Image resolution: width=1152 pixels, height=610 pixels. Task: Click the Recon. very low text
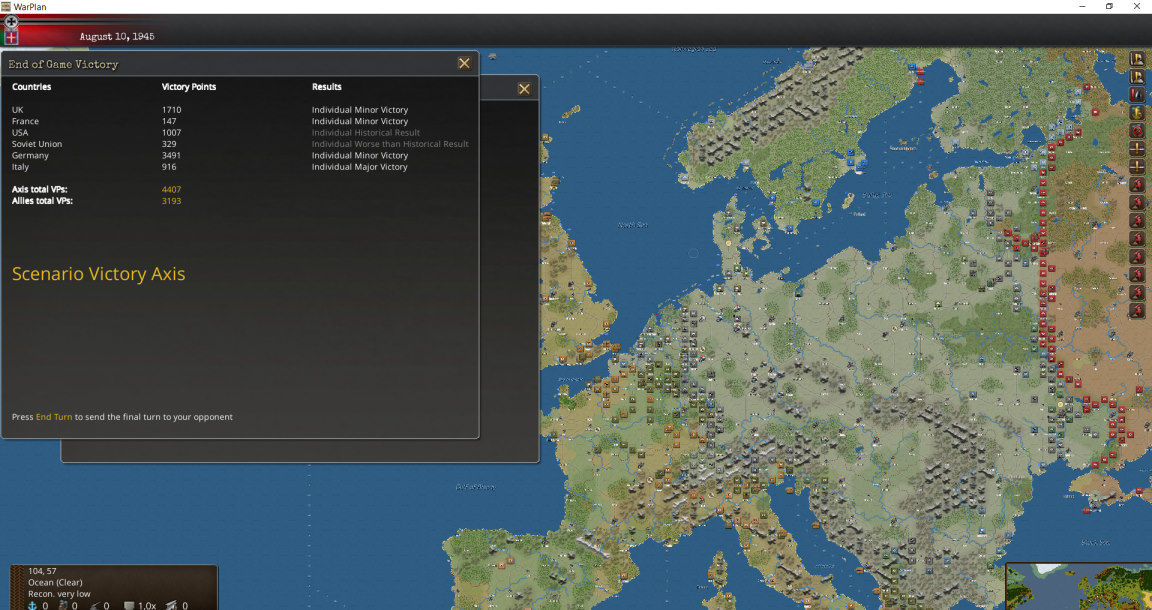[60, 593]
